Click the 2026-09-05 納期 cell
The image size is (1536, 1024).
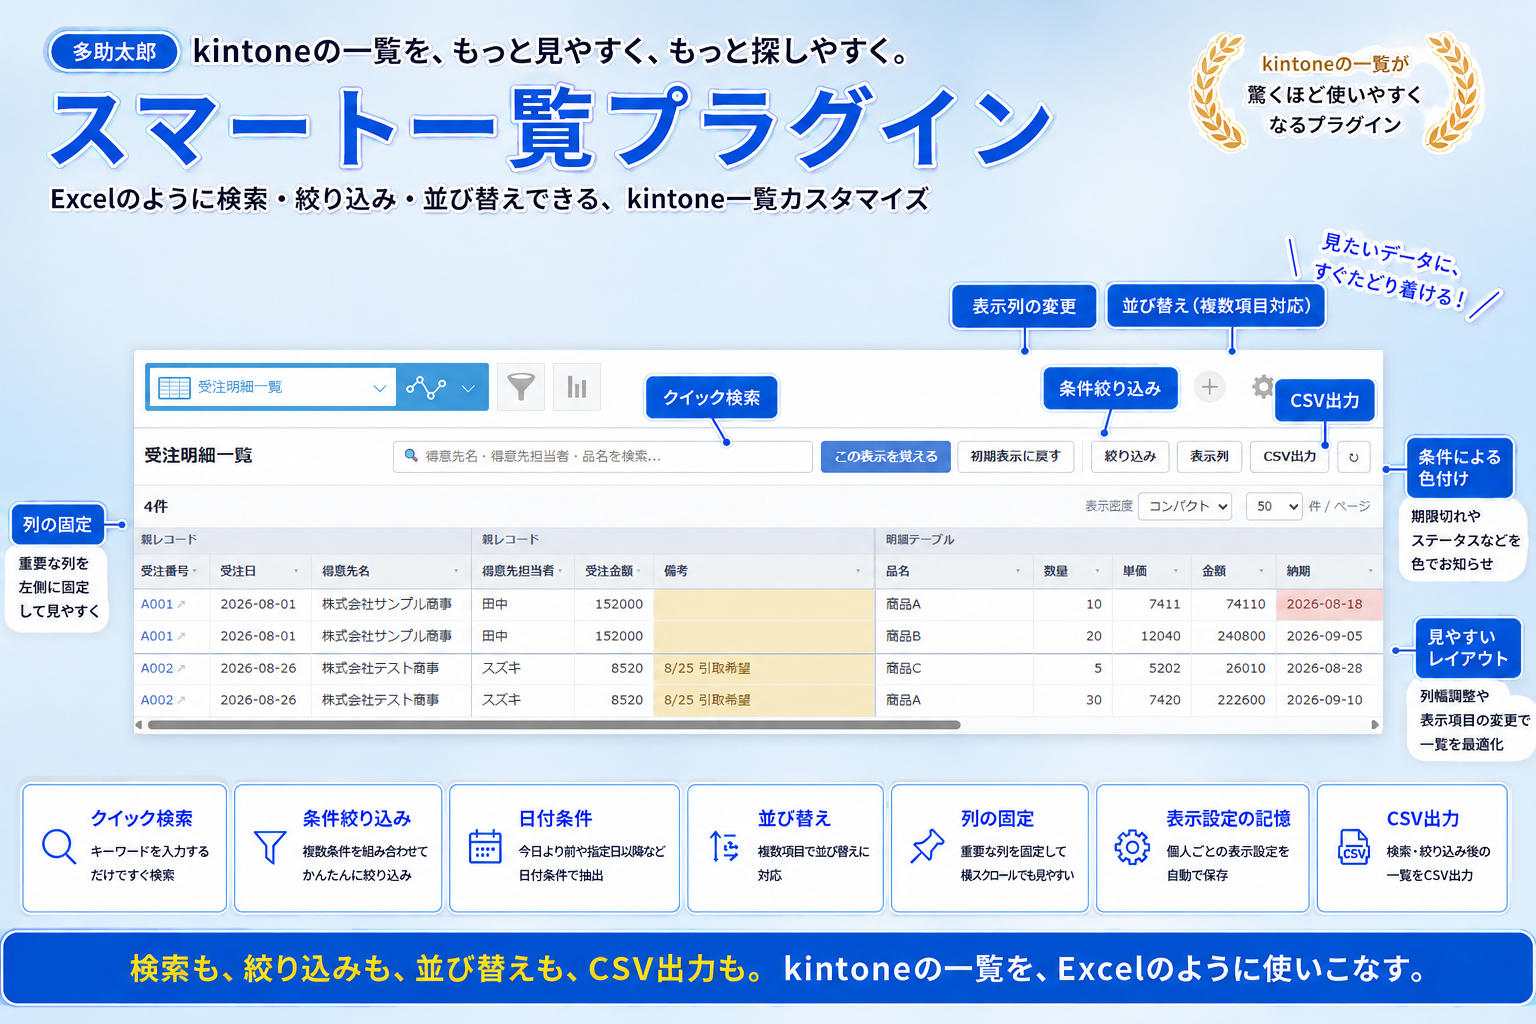tap(1329, 636)
